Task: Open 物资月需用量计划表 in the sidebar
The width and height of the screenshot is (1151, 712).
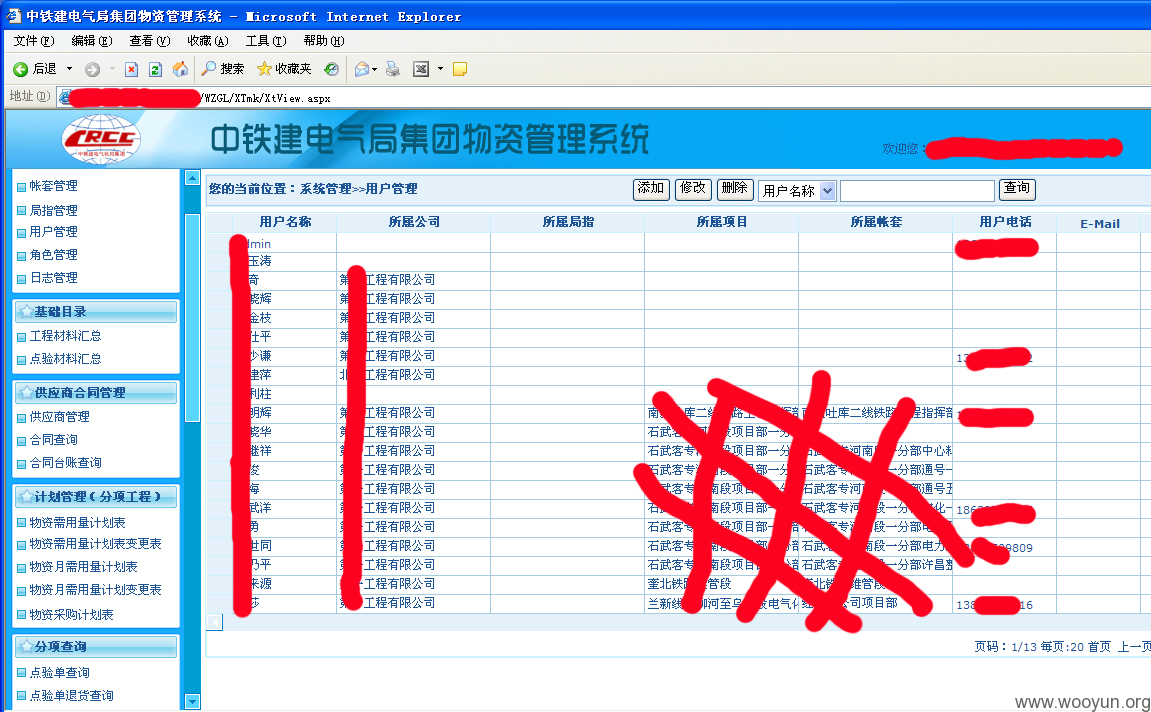Action: (x=83, y=567)
